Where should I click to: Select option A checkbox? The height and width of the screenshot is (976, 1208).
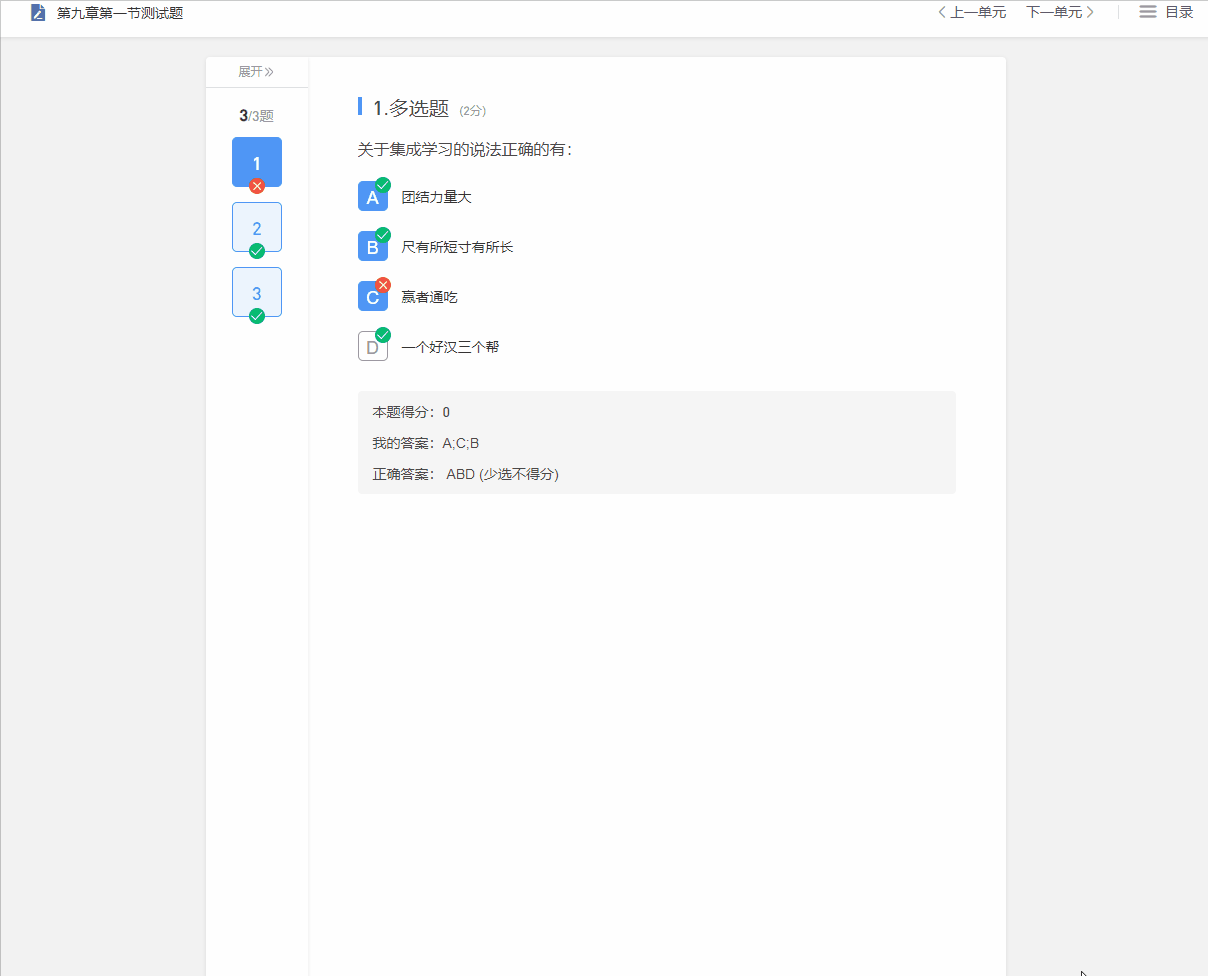coord(373,197)
